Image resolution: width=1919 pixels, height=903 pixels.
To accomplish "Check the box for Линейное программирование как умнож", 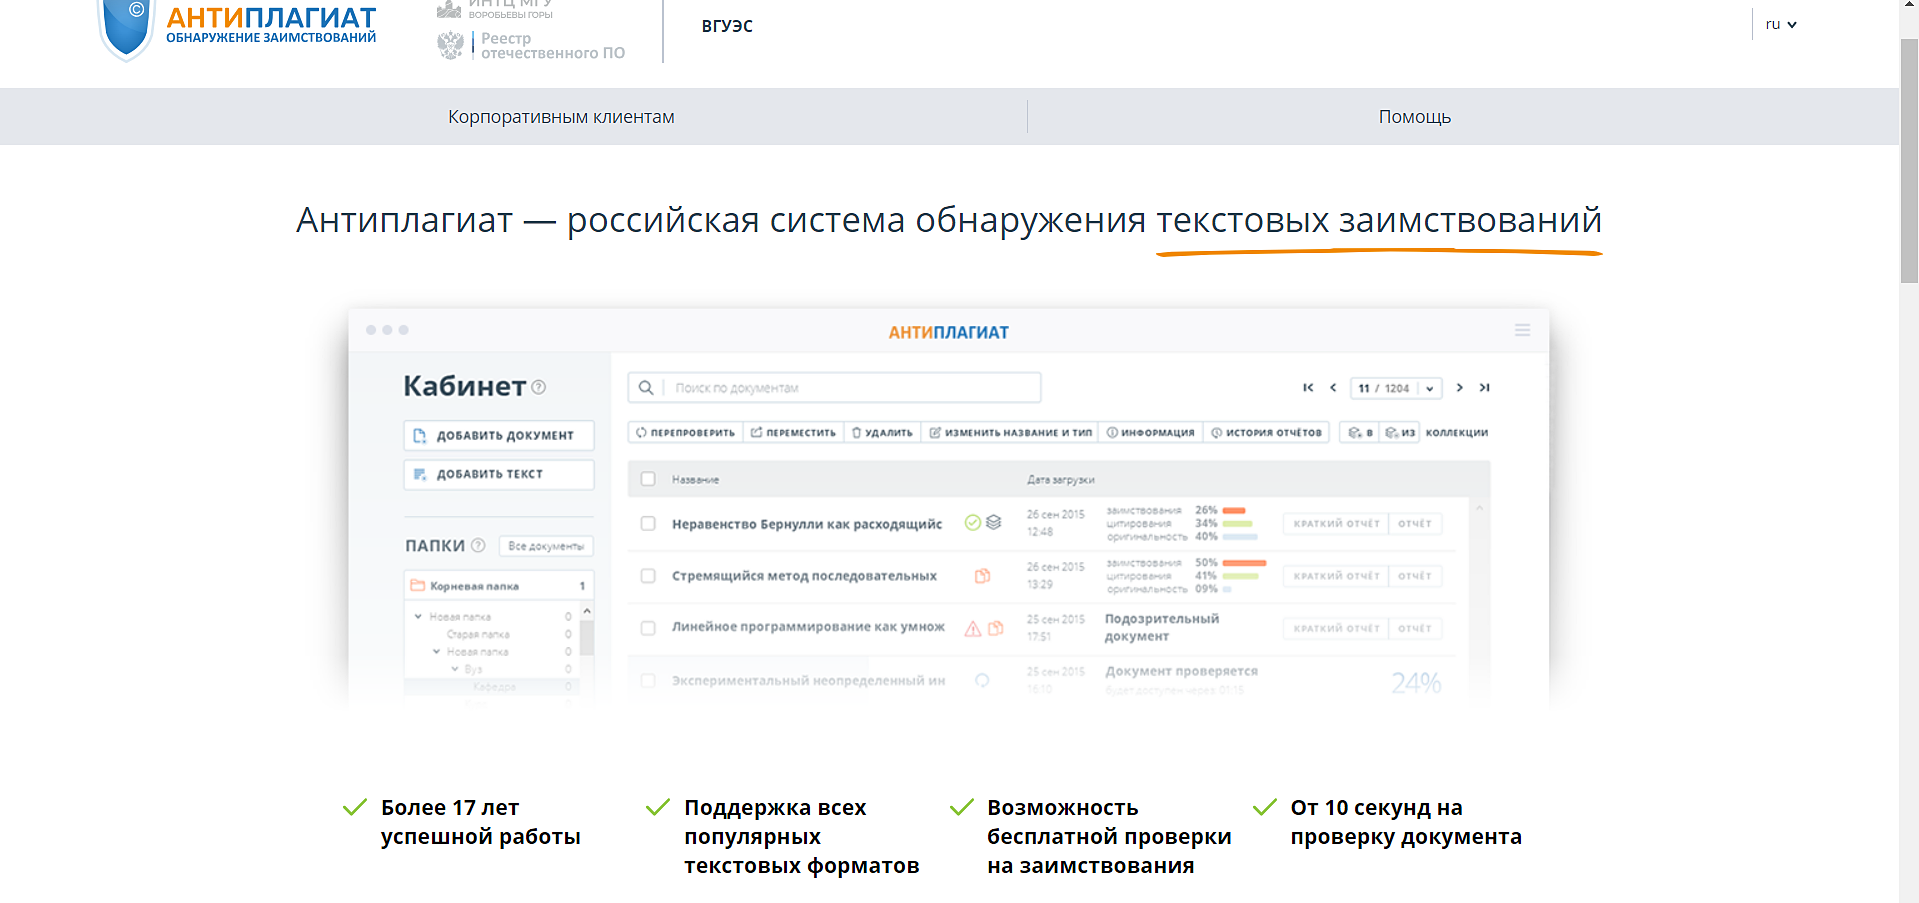I will (648, 628).
